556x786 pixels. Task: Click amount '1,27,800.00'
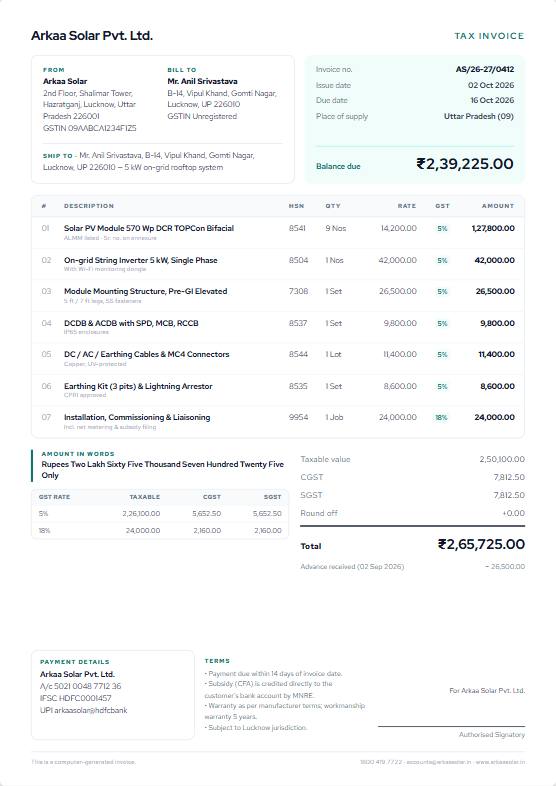pyautogui.click(x=493, y=228)
